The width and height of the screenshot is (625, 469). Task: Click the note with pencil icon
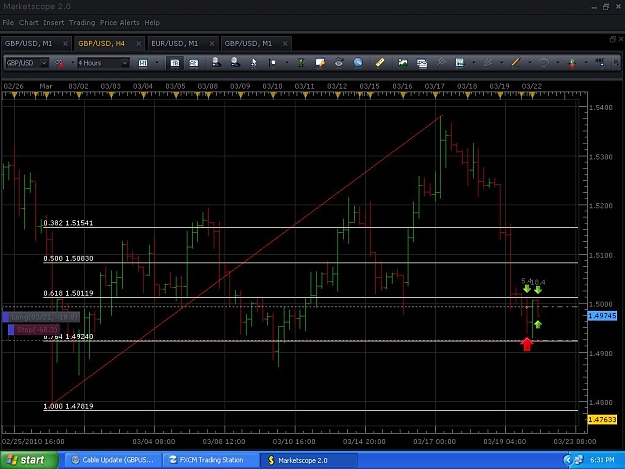click(320, 63)
